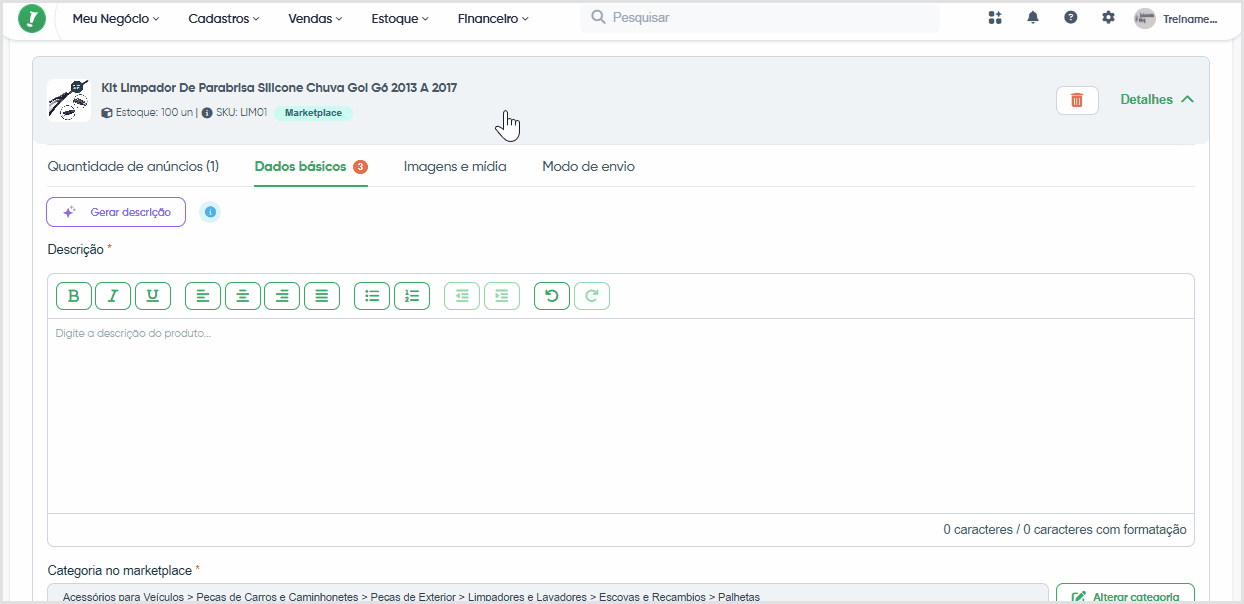The width and height of the screenshot is (1244, 604).
Task: Click the product title Kit Limpador De Parabrisa
Action: click(x=279, y=88)
